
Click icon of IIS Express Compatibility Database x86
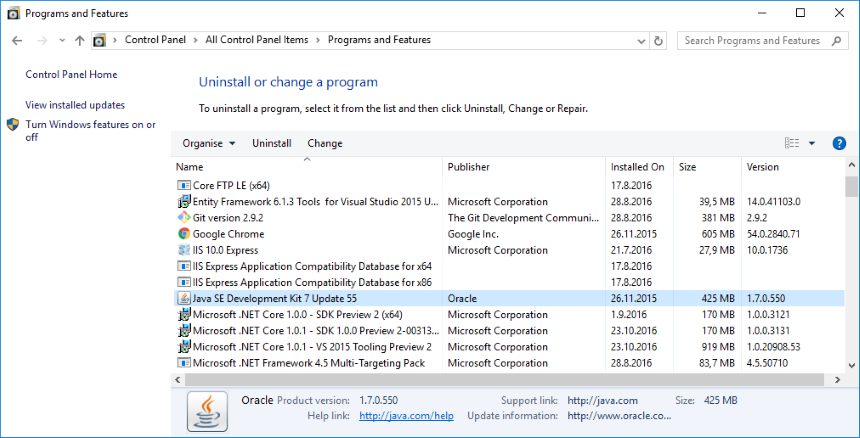(184, 282)
